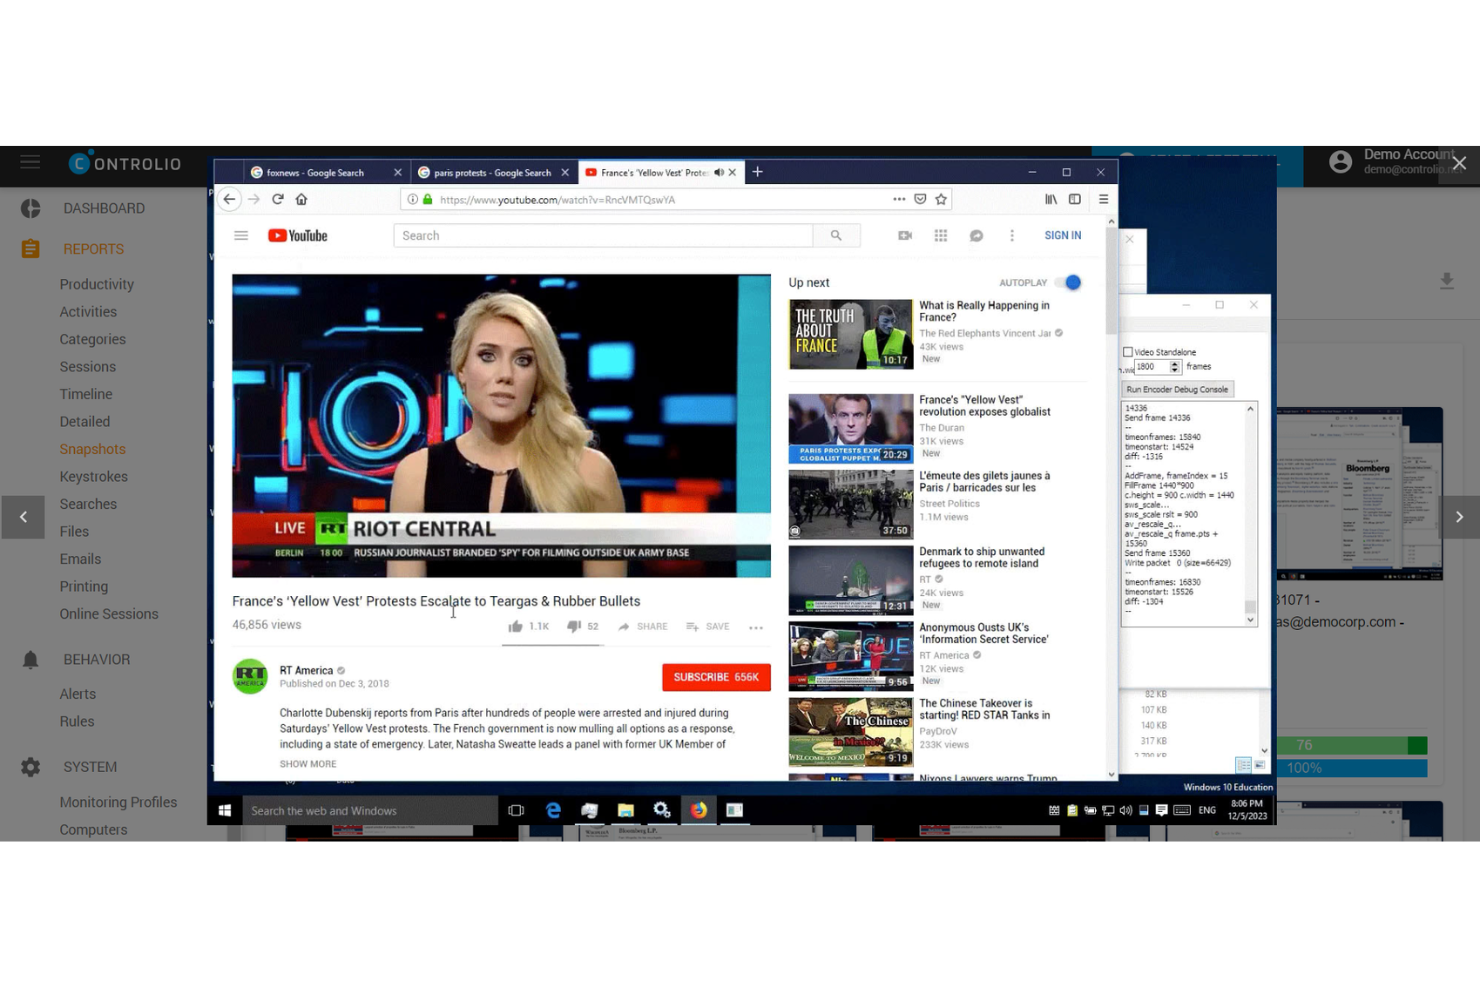This screenshot has height=987, width=1480.
Task: Click Firefox home button
Action: [x=301, y=199]
